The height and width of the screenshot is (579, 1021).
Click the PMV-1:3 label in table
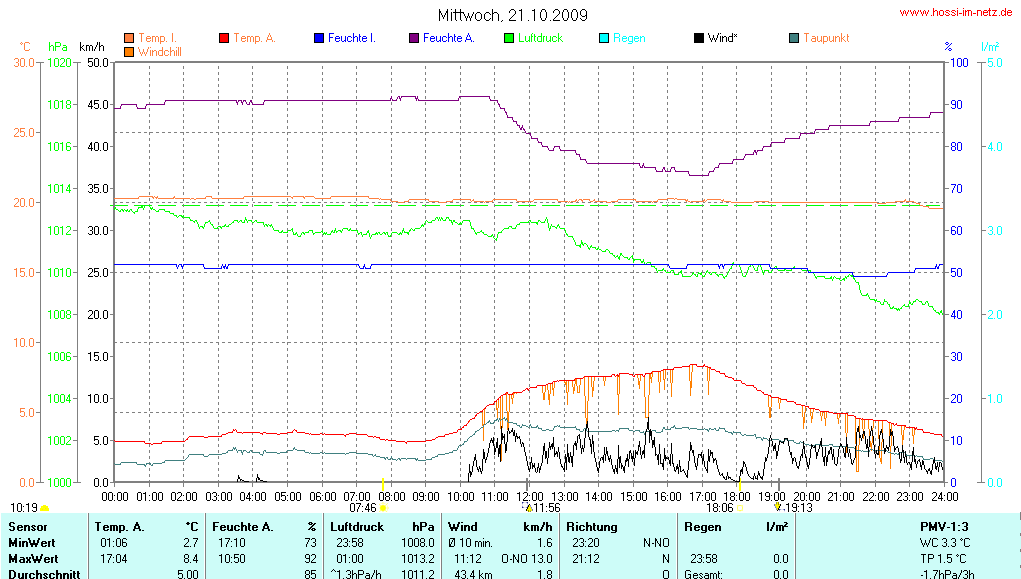pyautogui.click(x=946, y=526)
